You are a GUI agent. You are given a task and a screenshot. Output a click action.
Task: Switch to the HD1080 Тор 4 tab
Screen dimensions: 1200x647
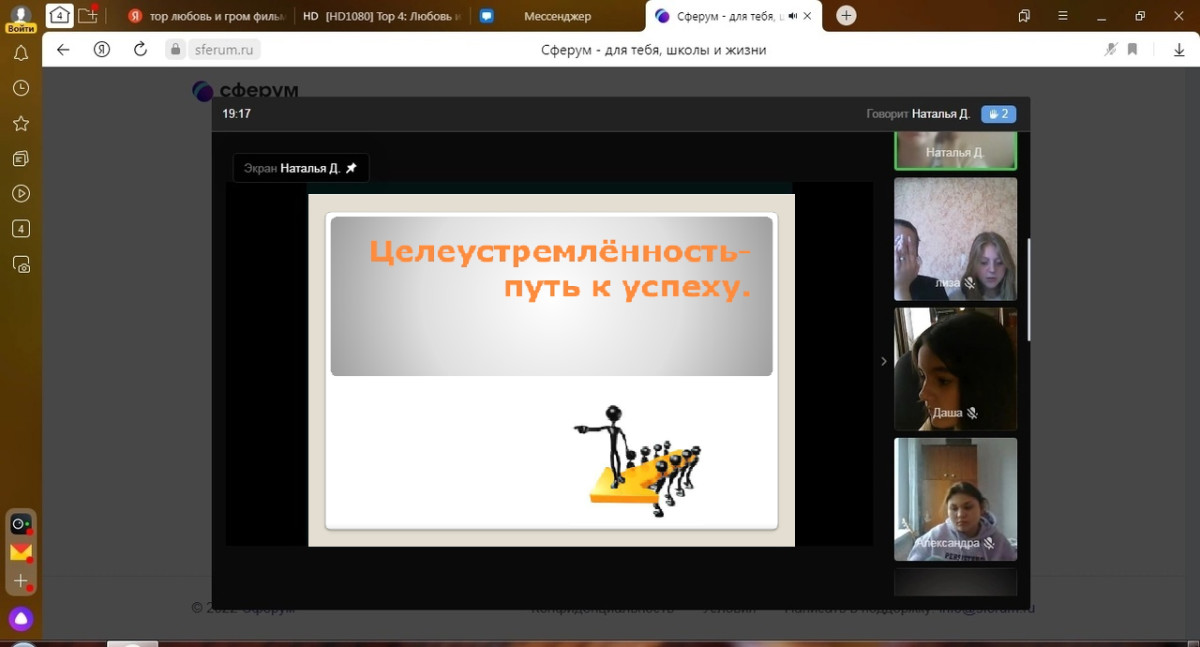[x=380, y=16]
